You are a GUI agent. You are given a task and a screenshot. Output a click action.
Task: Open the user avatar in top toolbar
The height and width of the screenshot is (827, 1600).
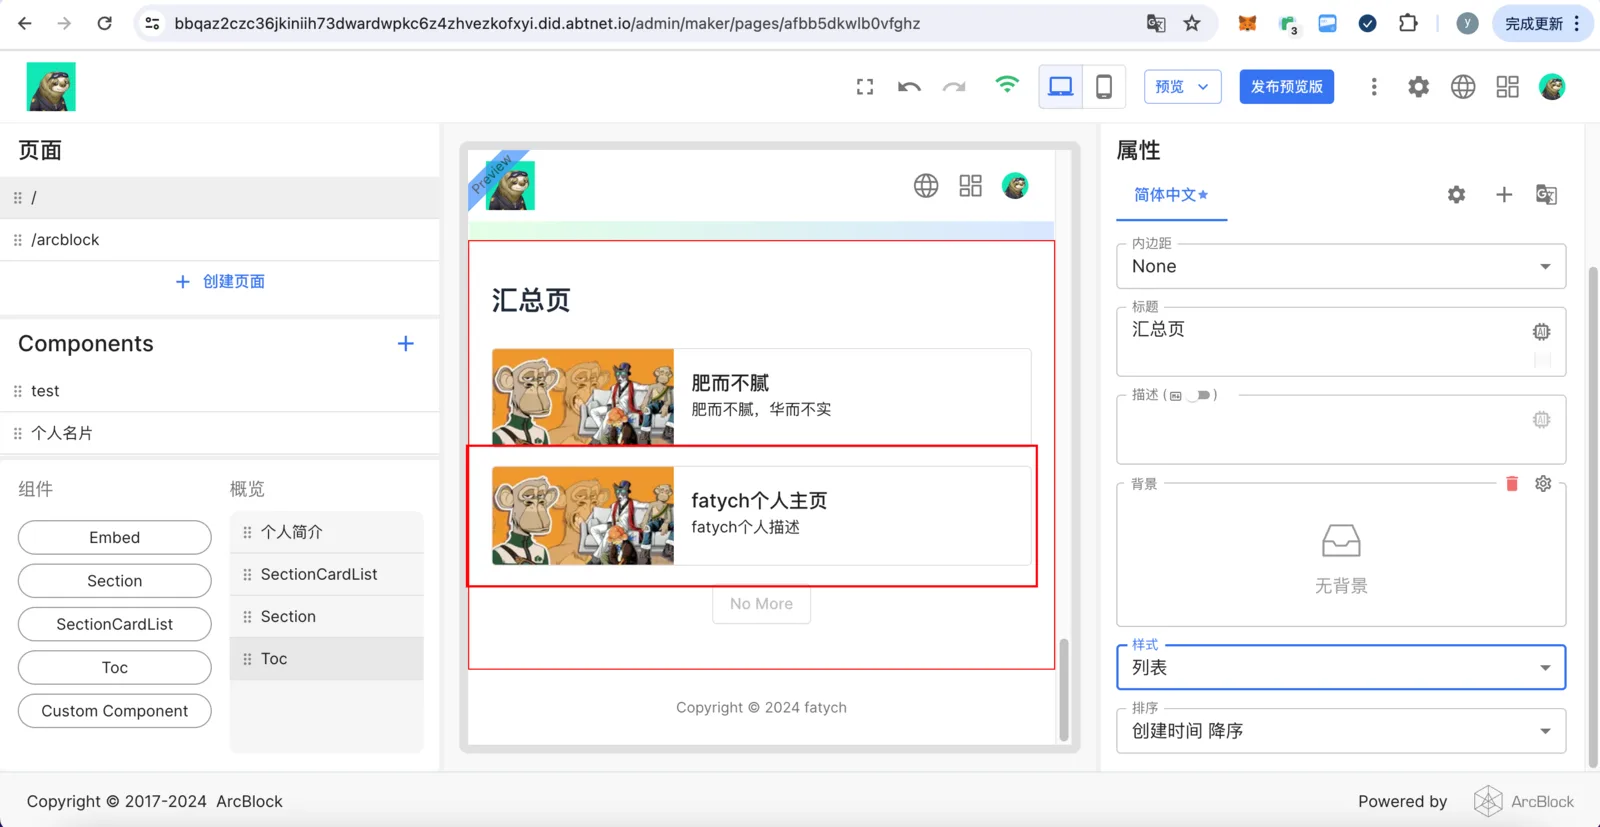click(x=1552, y=87)
